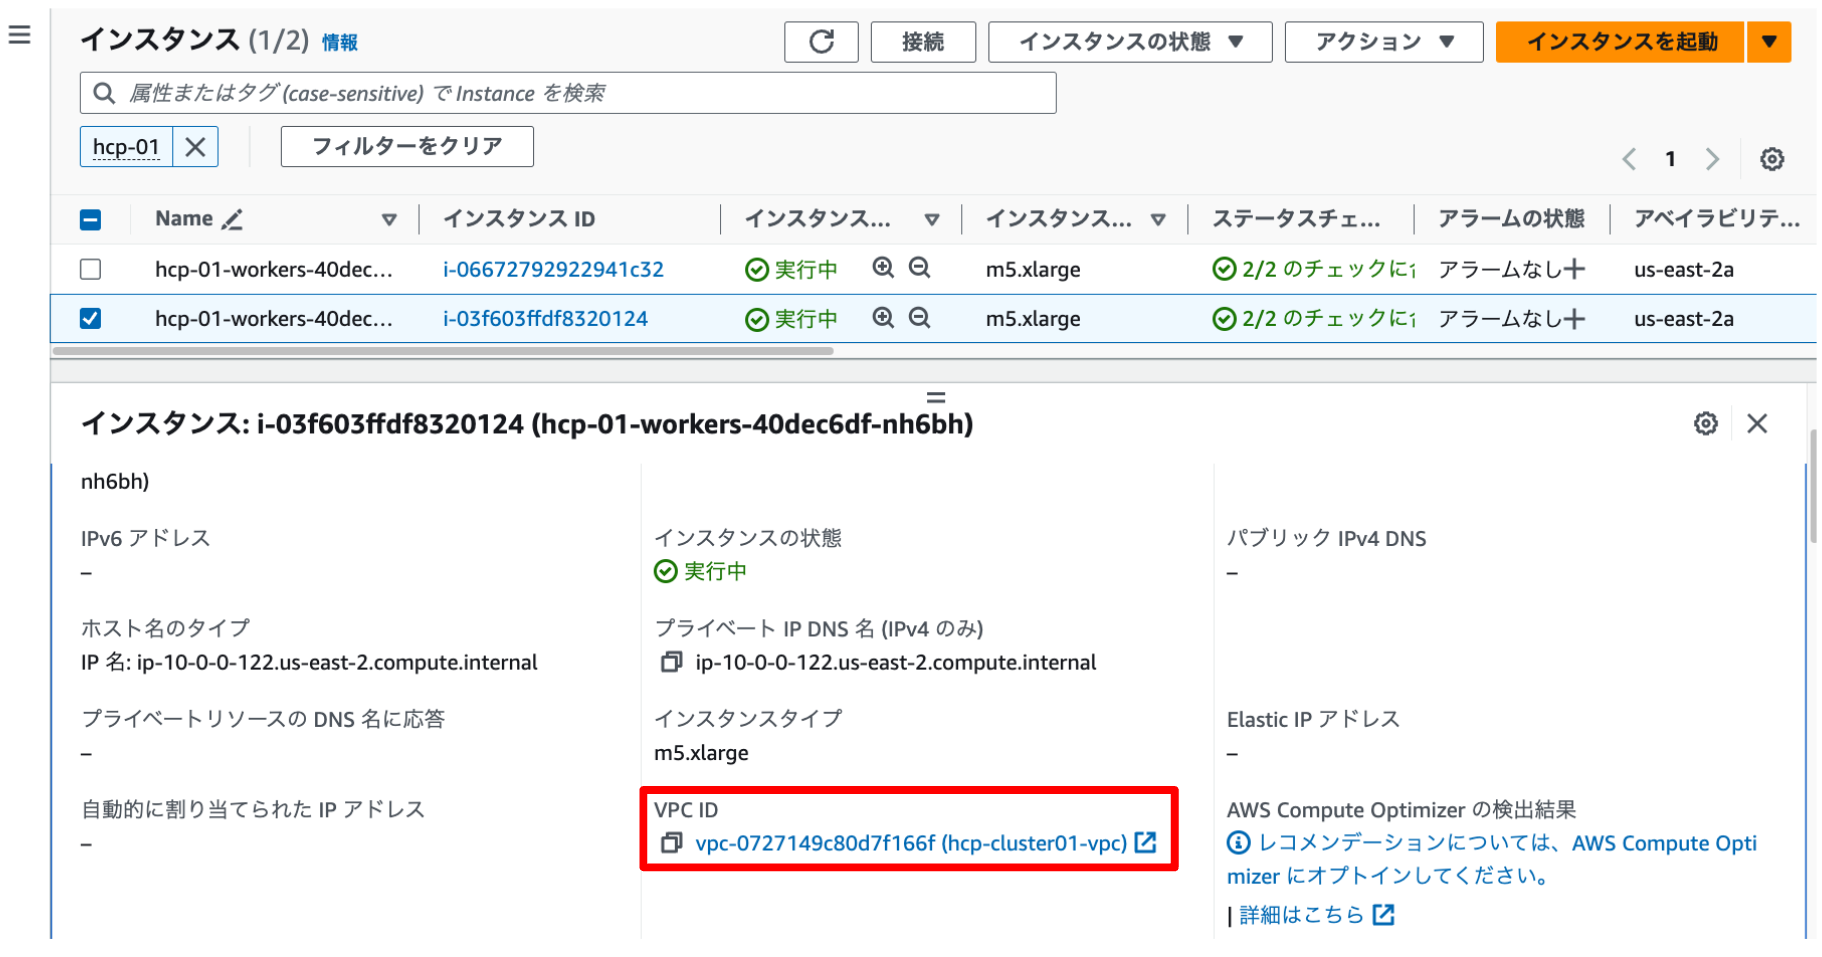The image size is (1822, 957).
Task: Grab the detail panel resize handle
Action: coord(936,397)
